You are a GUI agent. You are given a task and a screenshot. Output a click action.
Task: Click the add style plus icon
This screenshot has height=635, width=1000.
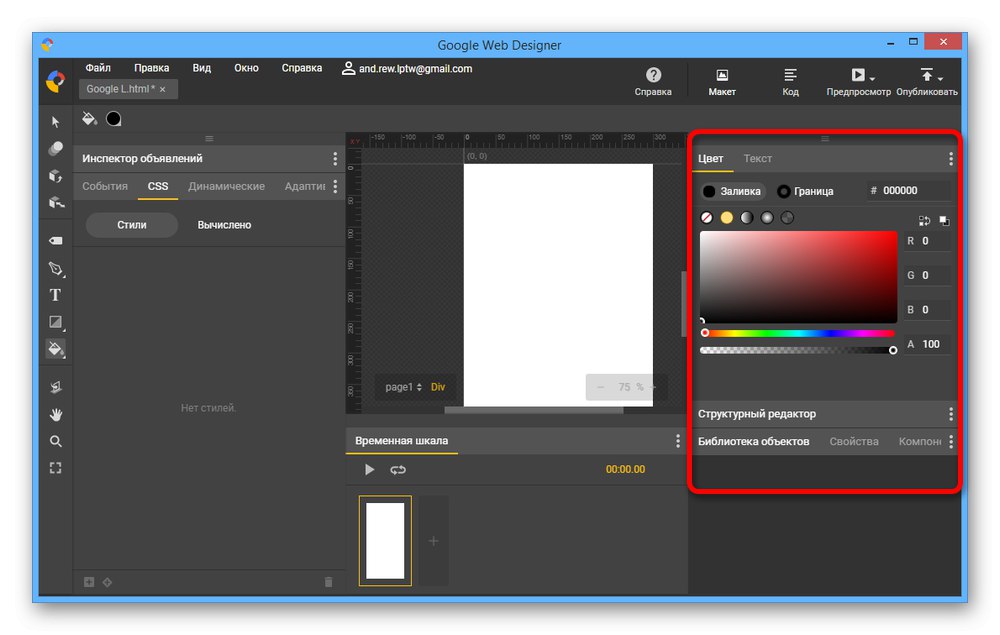click(89, 581)
